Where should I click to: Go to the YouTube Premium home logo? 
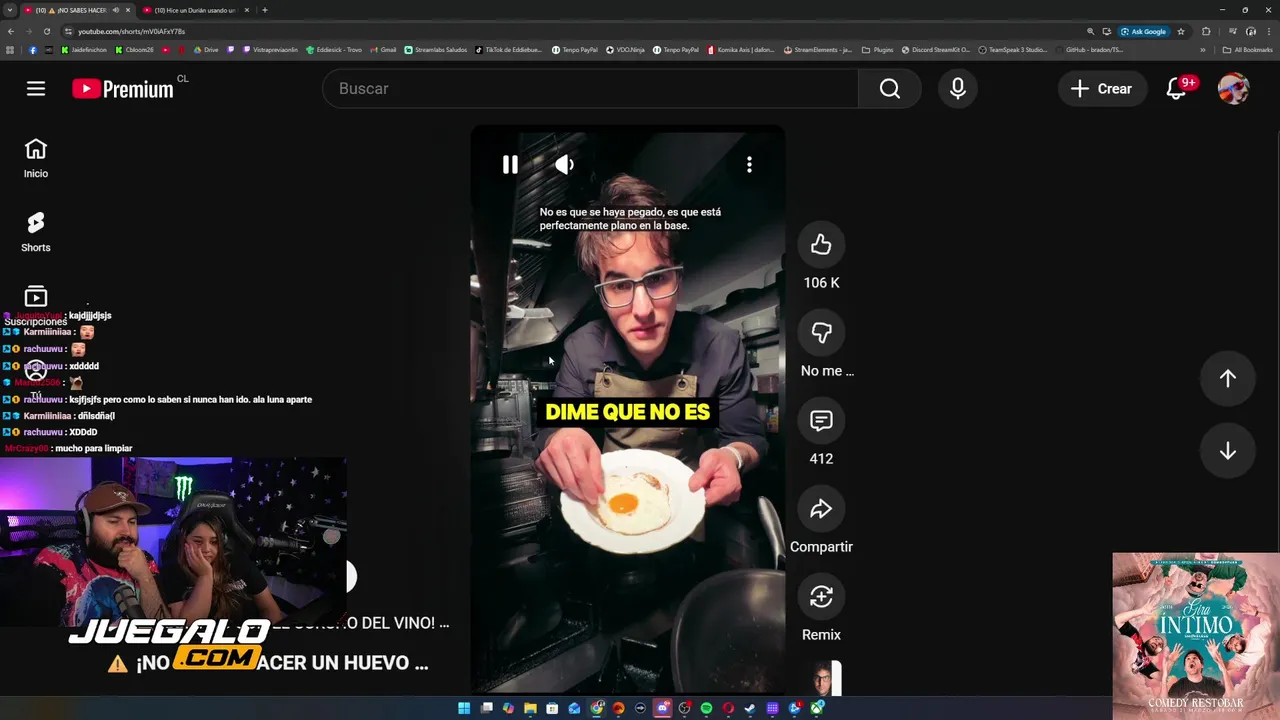(123, 89)
